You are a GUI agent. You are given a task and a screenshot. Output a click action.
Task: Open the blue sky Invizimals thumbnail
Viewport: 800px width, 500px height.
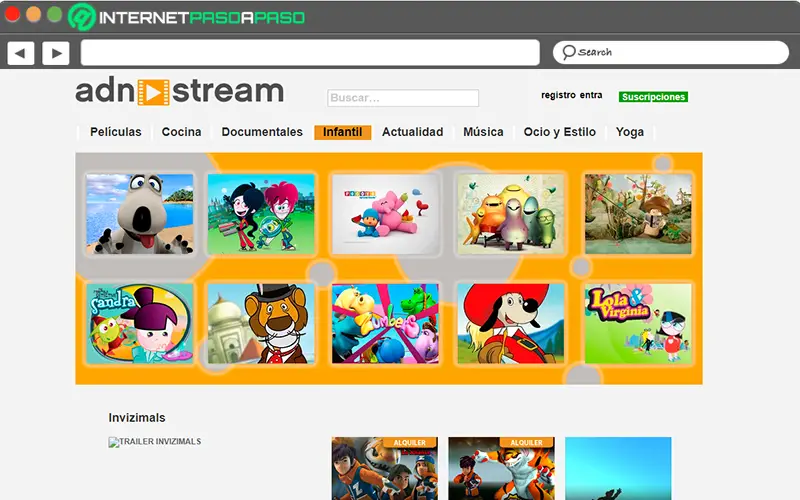click(618, 468)
